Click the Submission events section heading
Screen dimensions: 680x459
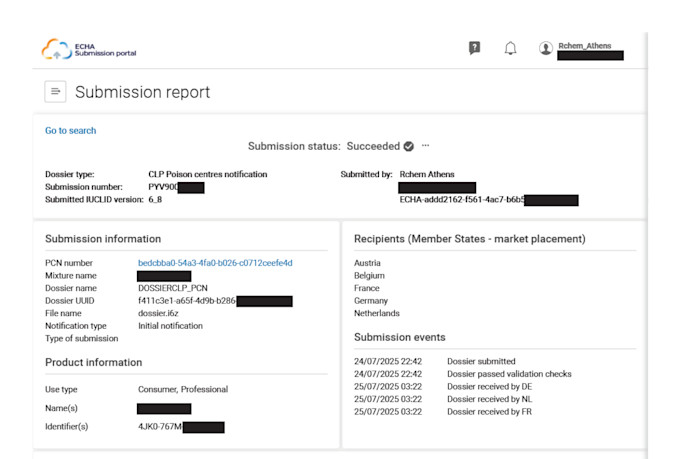(x=399, y=338)
